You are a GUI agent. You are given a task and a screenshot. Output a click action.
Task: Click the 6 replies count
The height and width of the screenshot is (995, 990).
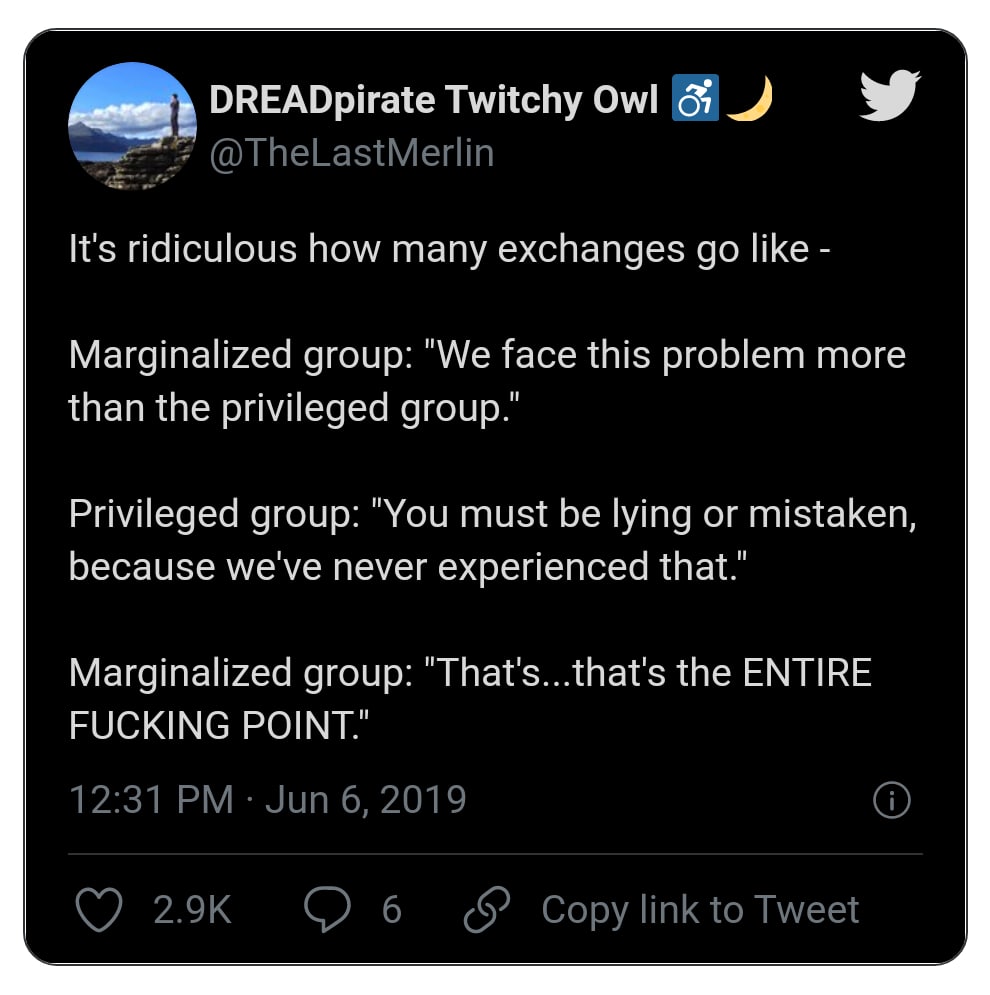click(391, 910)
